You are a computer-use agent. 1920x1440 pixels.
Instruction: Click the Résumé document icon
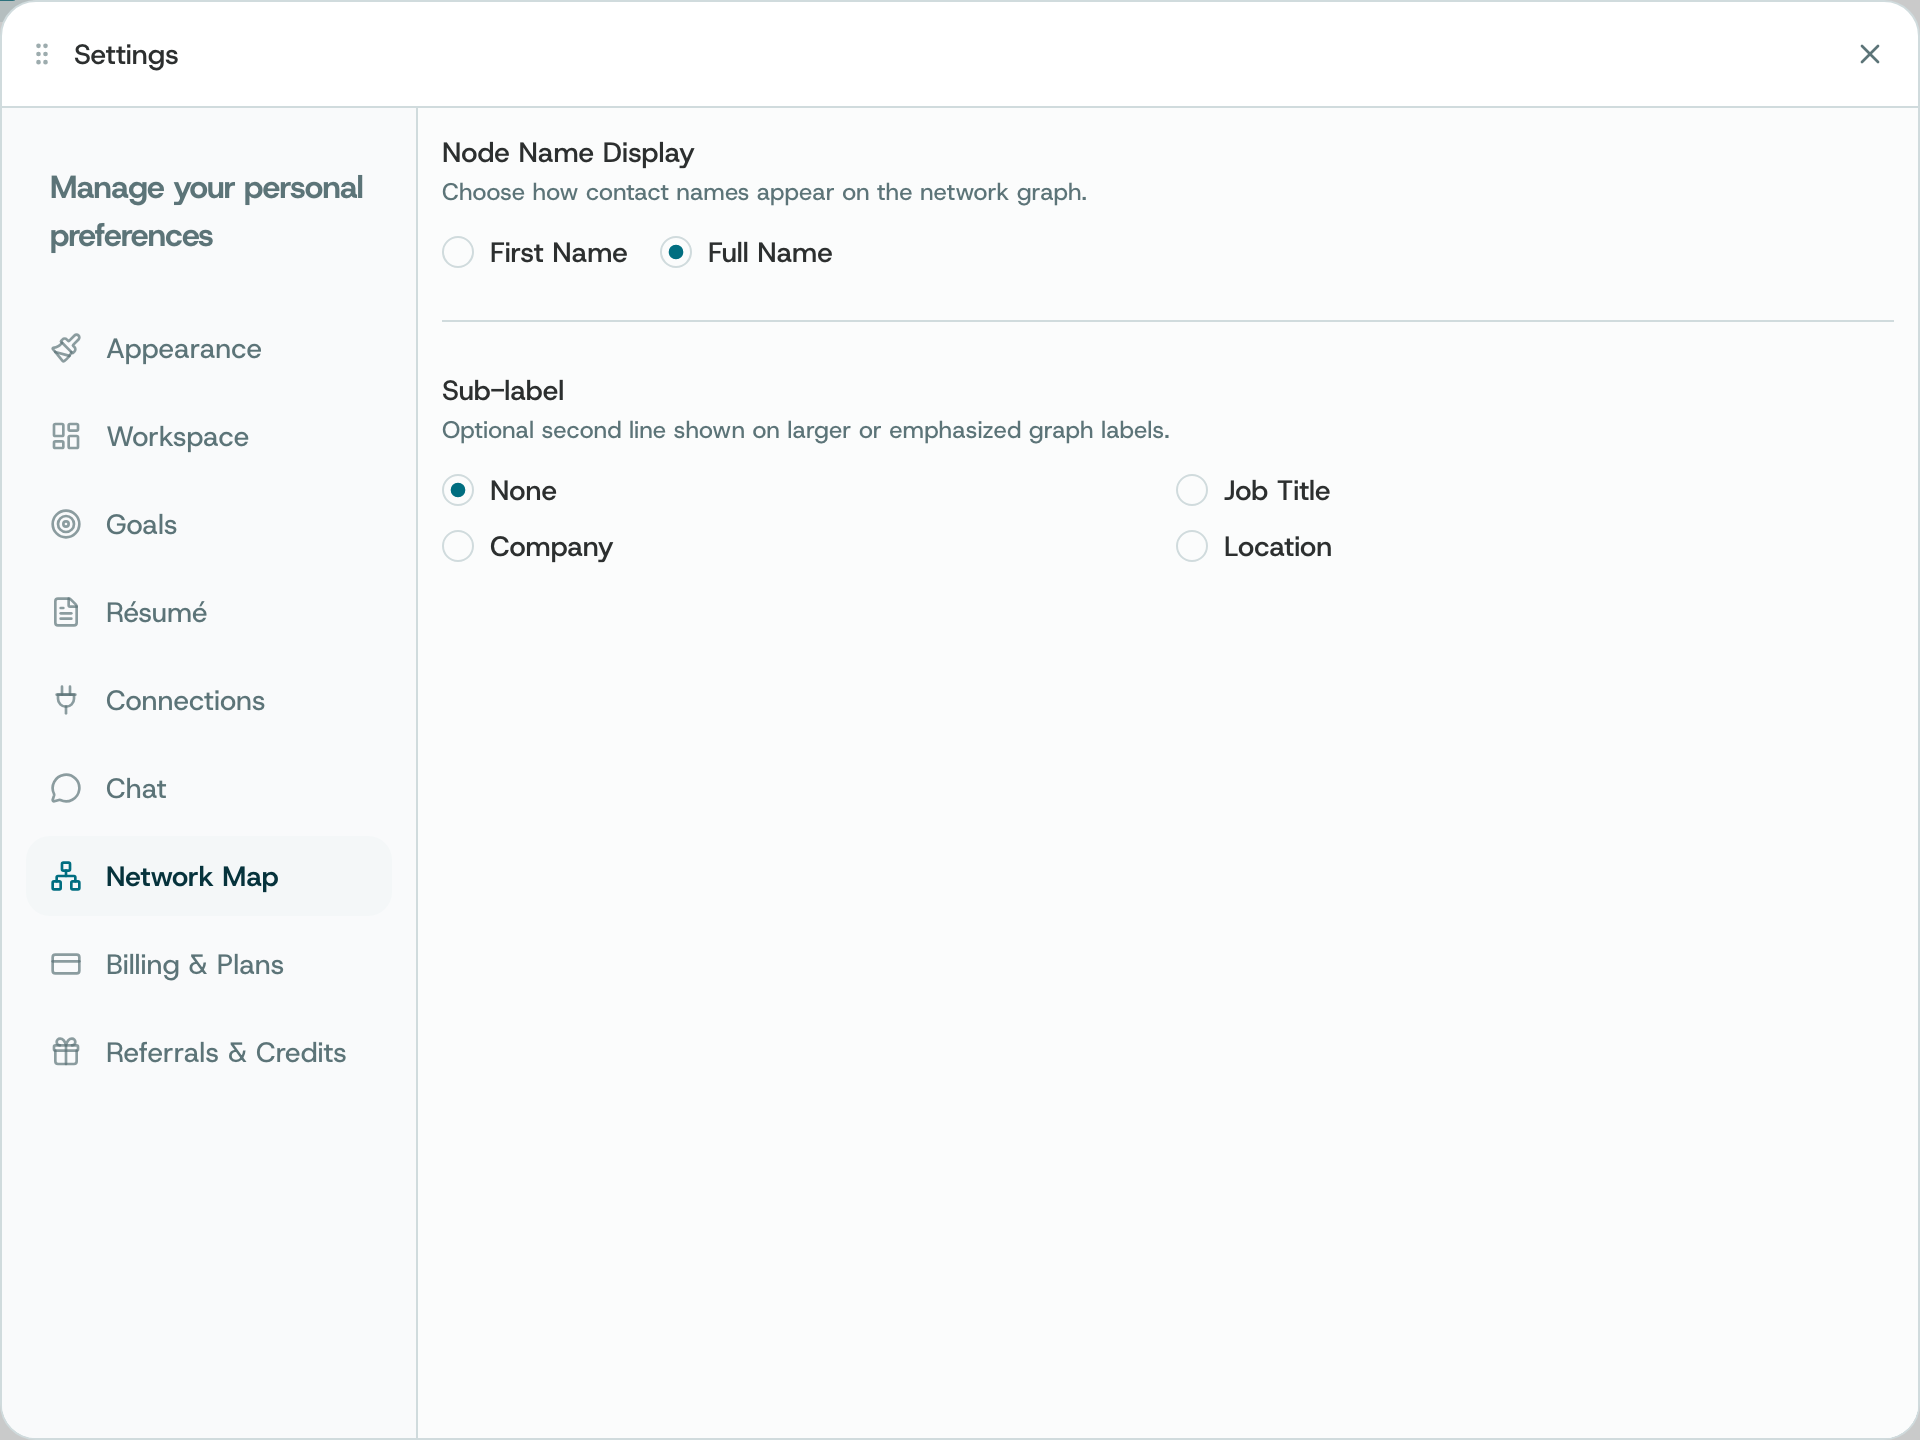click(x=66, y=613)
